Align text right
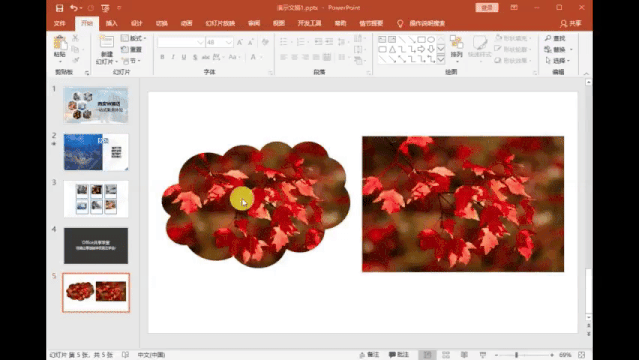The image size is (639, 360). pyautogui.click(x=305, y=57)
